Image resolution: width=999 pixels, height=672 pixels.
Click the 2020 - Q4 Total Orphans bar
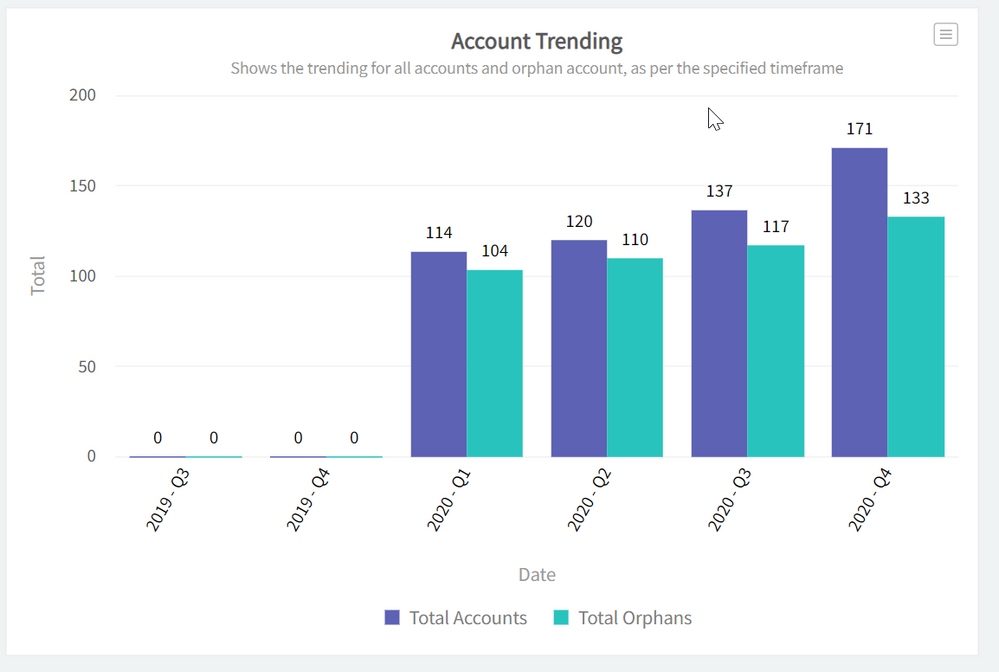pyautogui.click(x=916, y=337)
